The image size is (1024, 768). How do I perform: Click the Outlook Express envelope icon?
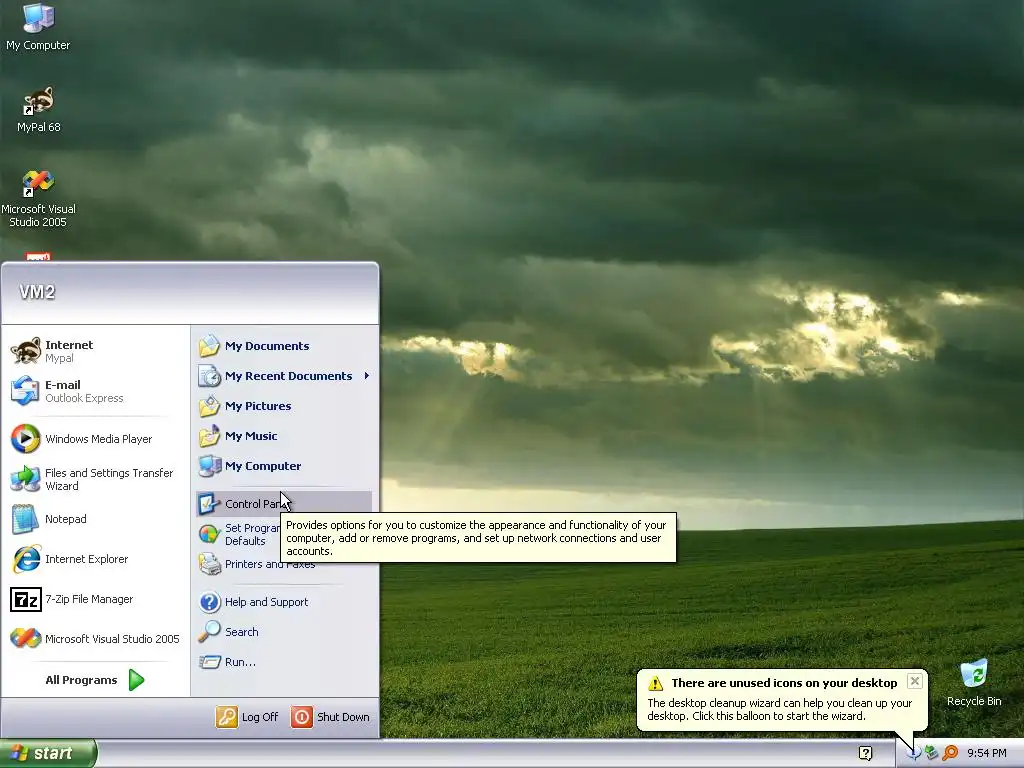click(x=25, y=391)
